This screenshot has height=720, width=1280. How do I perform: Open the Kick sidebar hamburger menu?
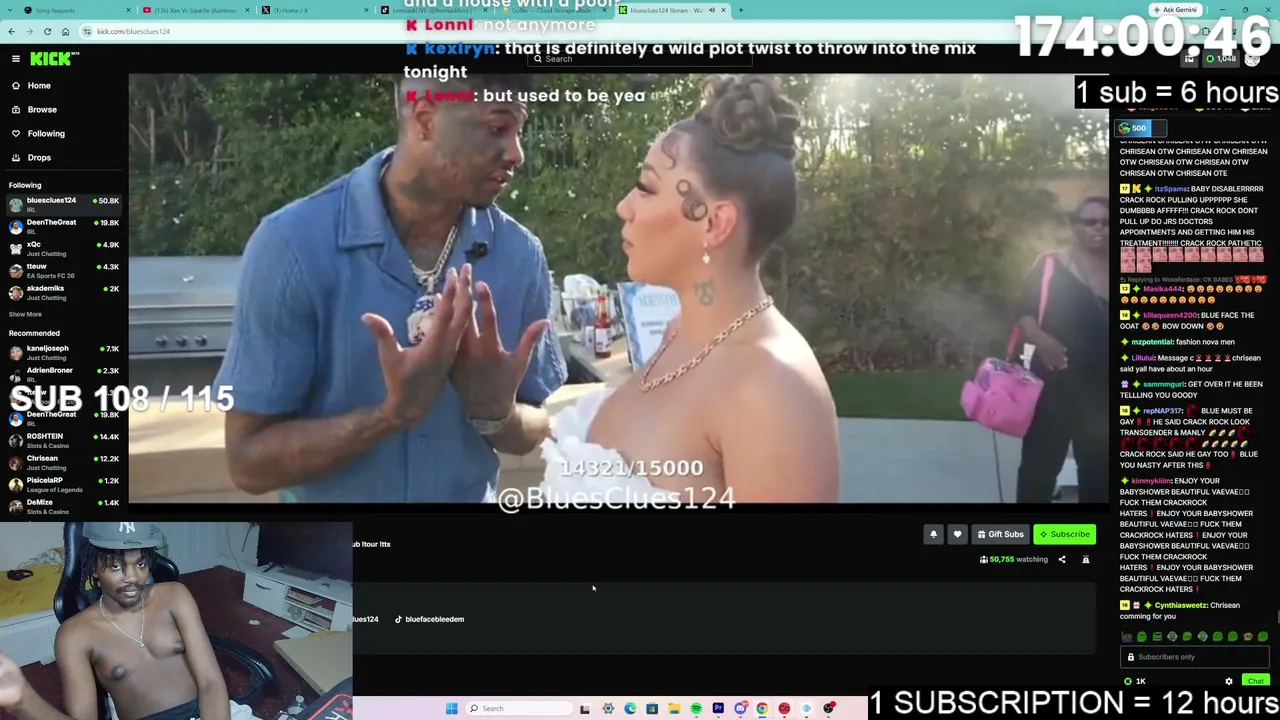pos(15,59)
